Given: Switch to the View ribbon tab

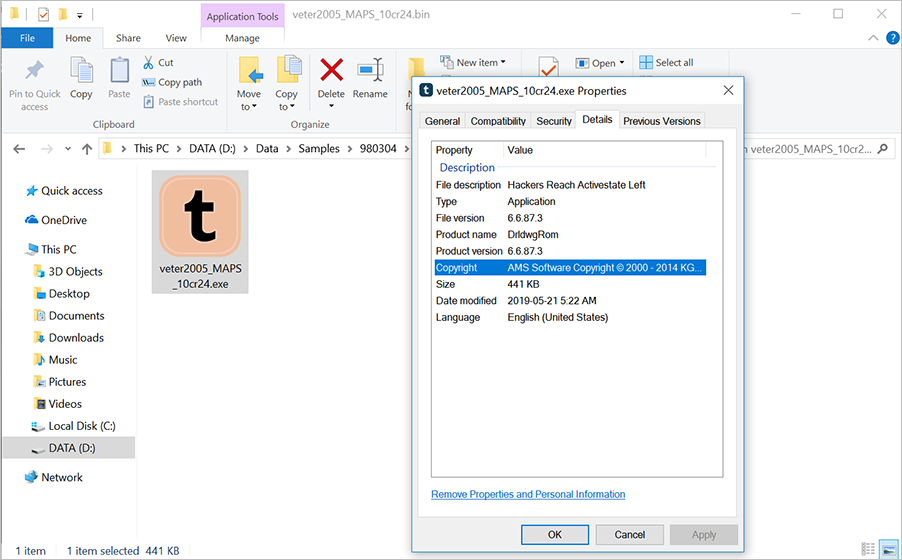Looking at the screenshot, I should pyautogui.click(x=176, y=38).
